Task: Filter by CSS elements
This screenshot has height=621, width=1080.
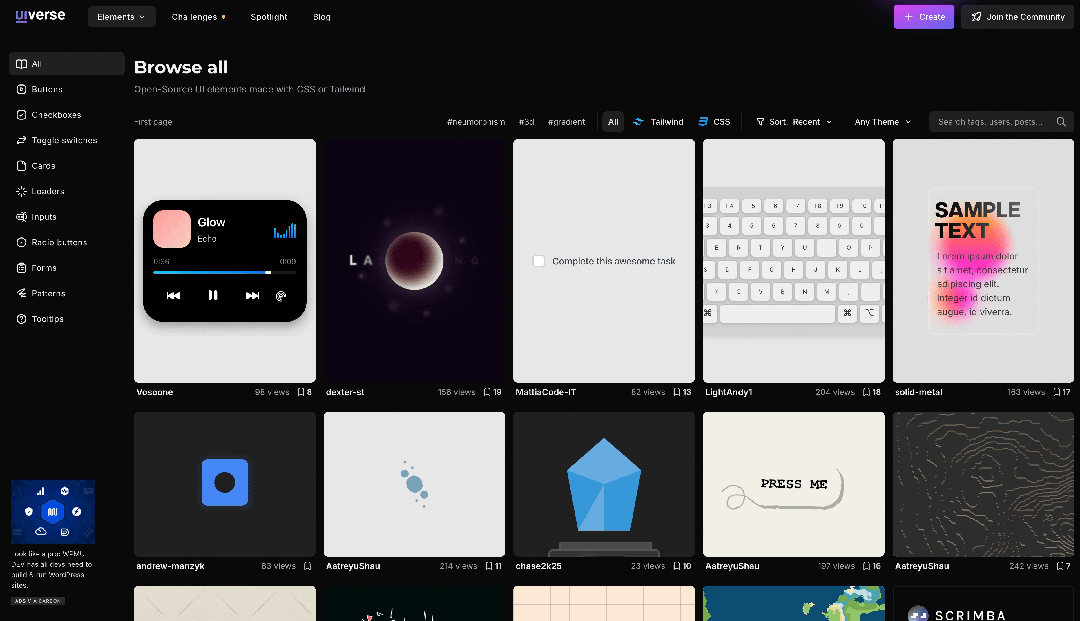Action: pos(714,122)
